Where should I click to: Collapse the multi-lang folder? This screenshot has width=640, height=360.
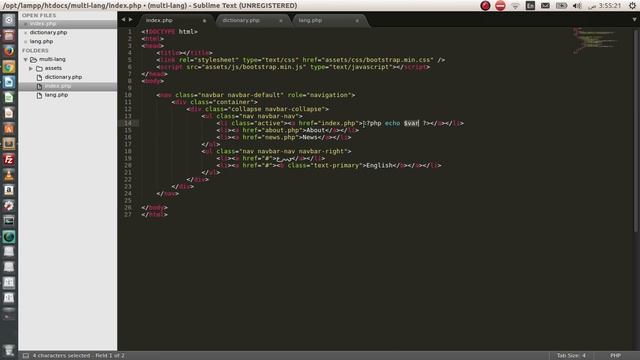(x=25, y=60)
